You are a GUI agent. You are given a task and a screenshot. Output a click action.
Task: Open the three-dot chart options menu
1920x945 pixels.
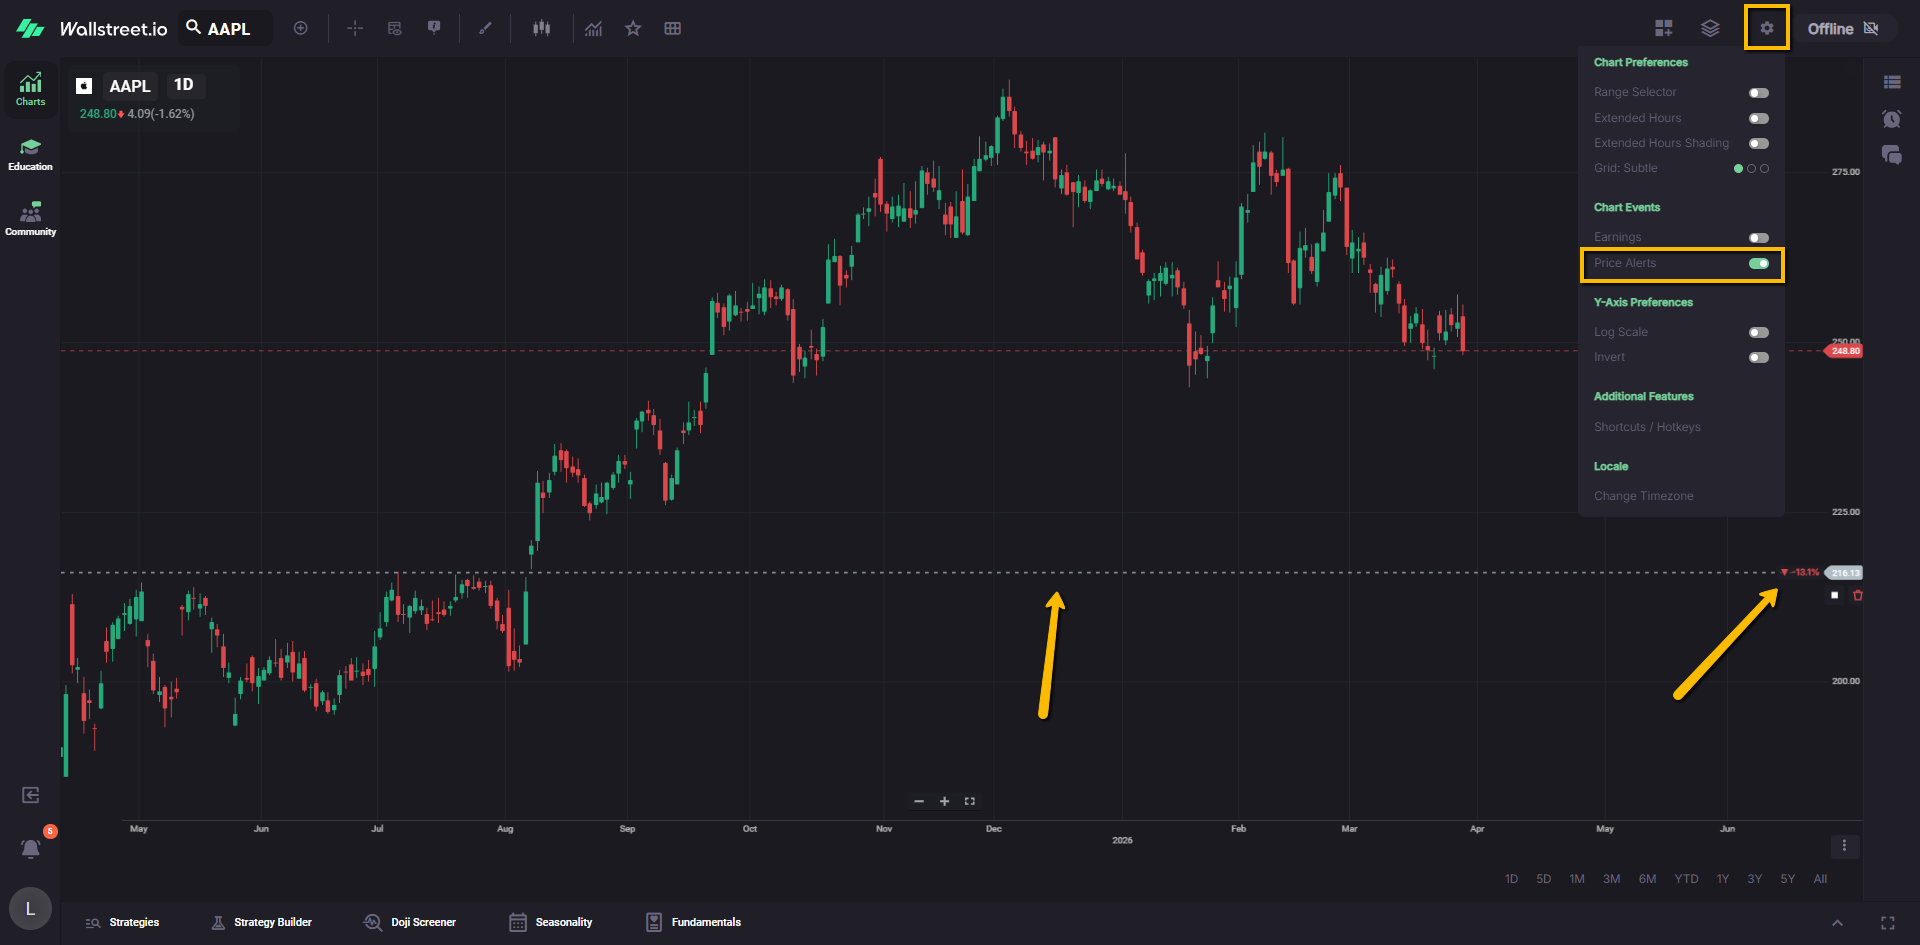1844,846
